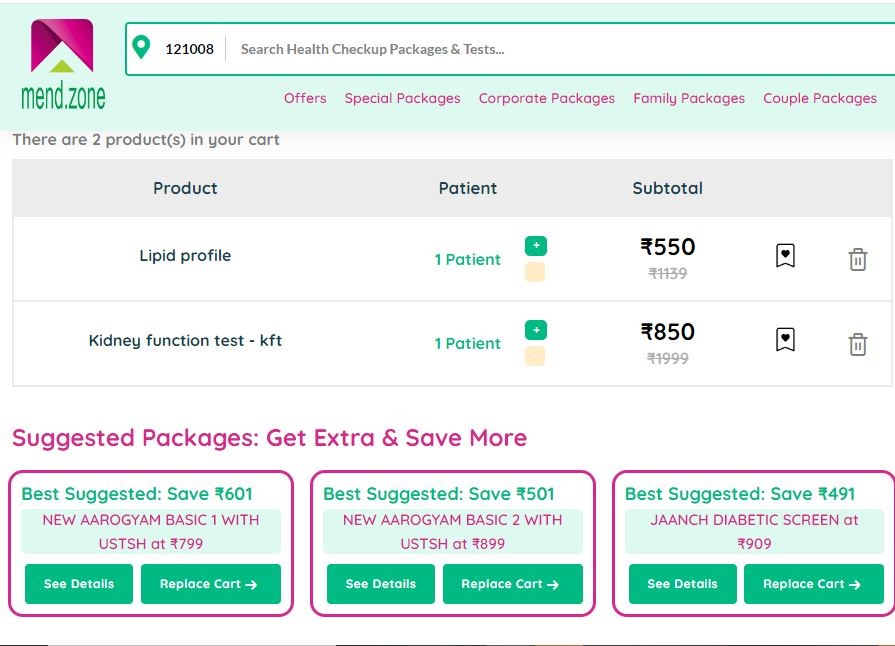
Task: Decrease patient count for Lipid profile
Action: click(536, 272)
